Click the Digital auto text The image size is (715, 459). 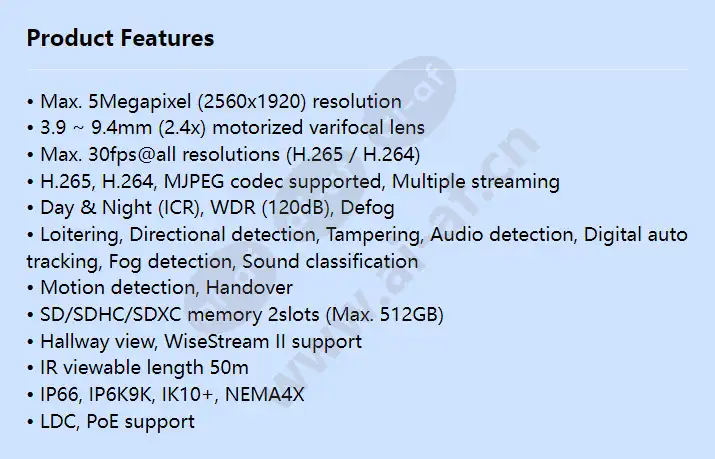[x=635, y=235]
